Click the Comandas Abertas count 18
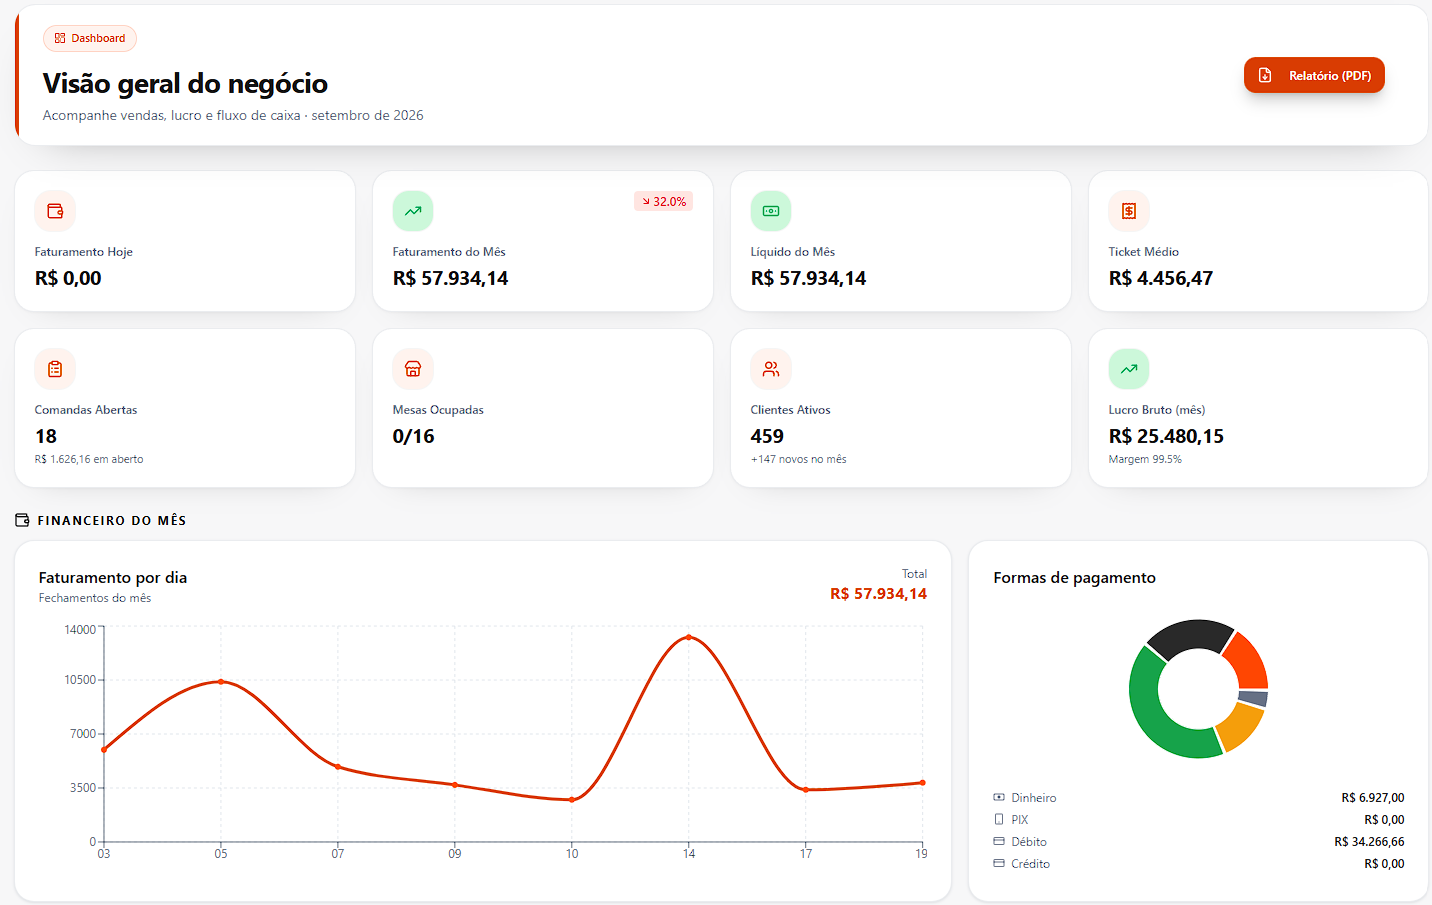The width and height of the screenshot is (1432, 905). (46, 436)
